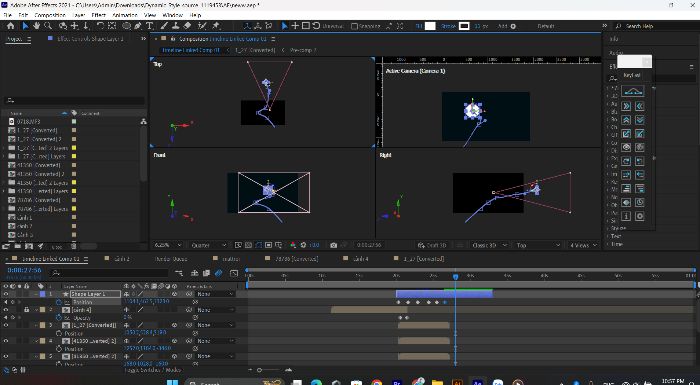Open the Quarter resolution dropdown
700x385 pixels.
(x=209, y=245)
